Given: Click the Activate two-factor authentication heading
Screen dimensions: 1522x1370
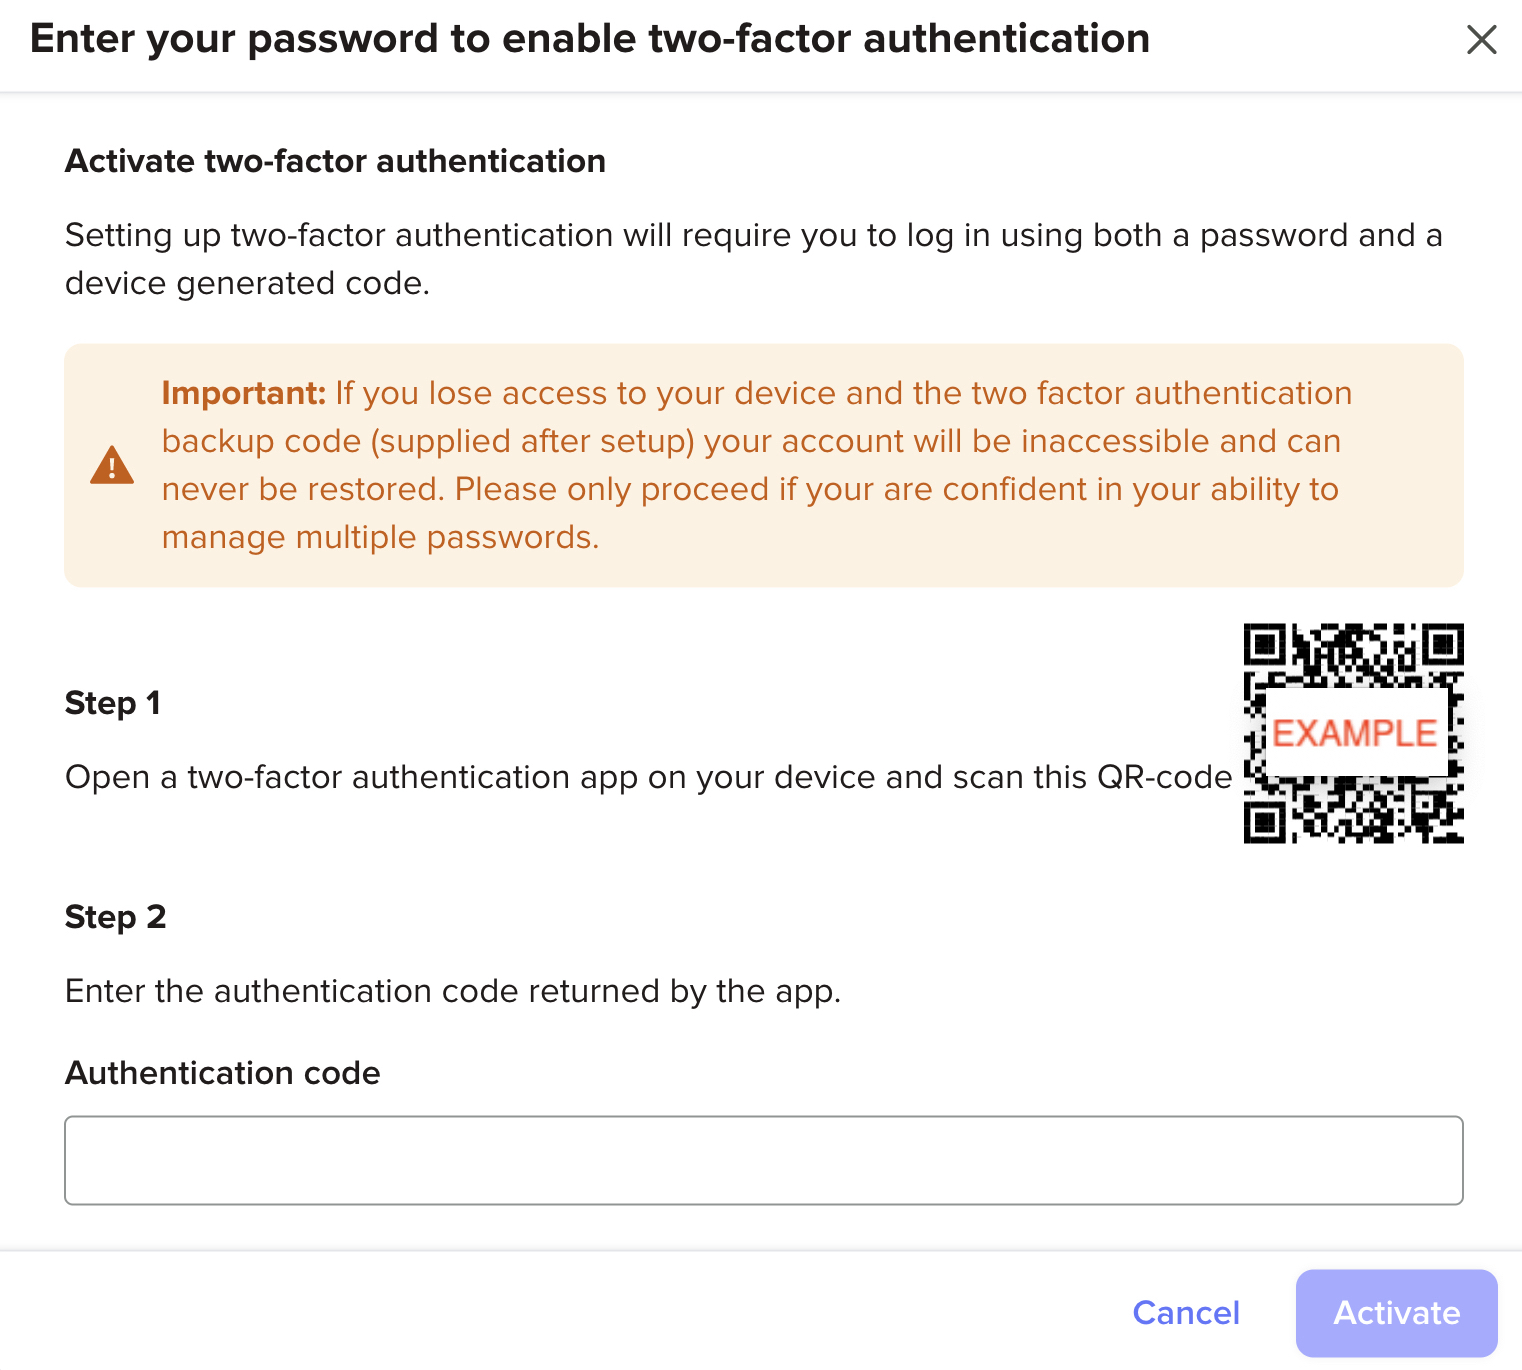Looking at the screenshot, I should (x=336, y=160).
